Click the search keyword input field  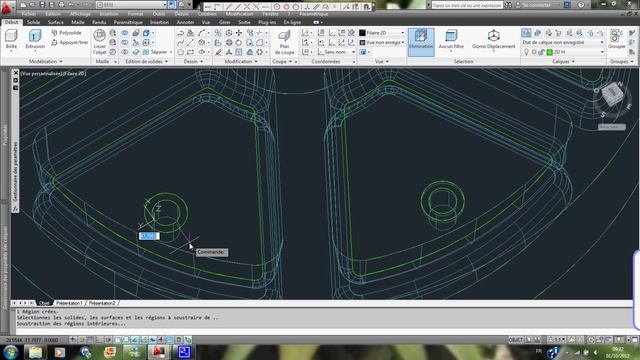pos(467,5)
